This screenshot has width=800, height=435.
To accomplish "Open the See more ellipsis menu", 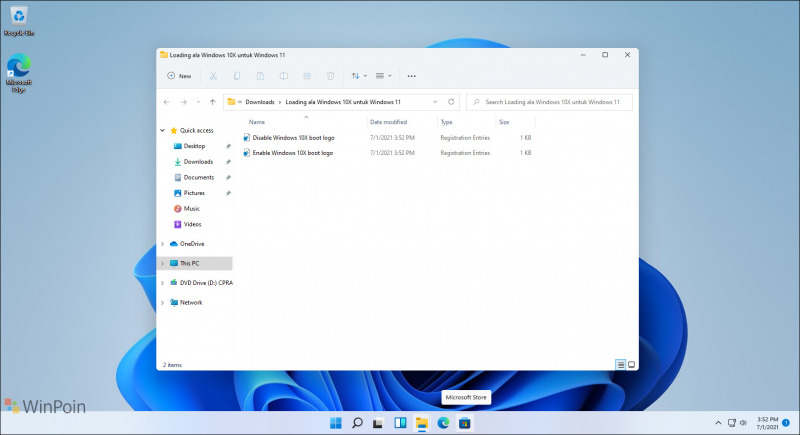I will pyautogui.click(x=412, y=76).
